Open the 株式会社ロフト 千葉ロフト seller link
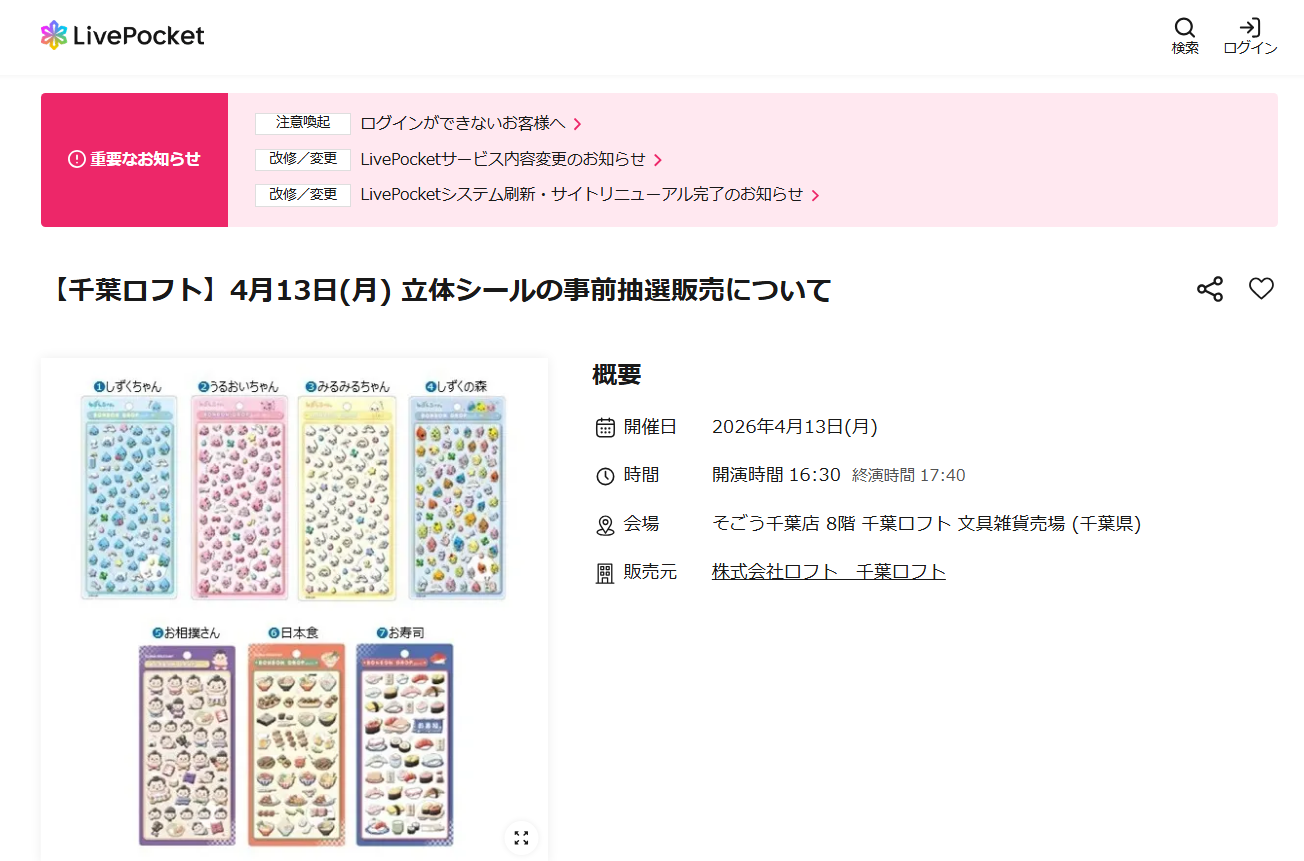1304x861 pixels. (x=829, y=572)
